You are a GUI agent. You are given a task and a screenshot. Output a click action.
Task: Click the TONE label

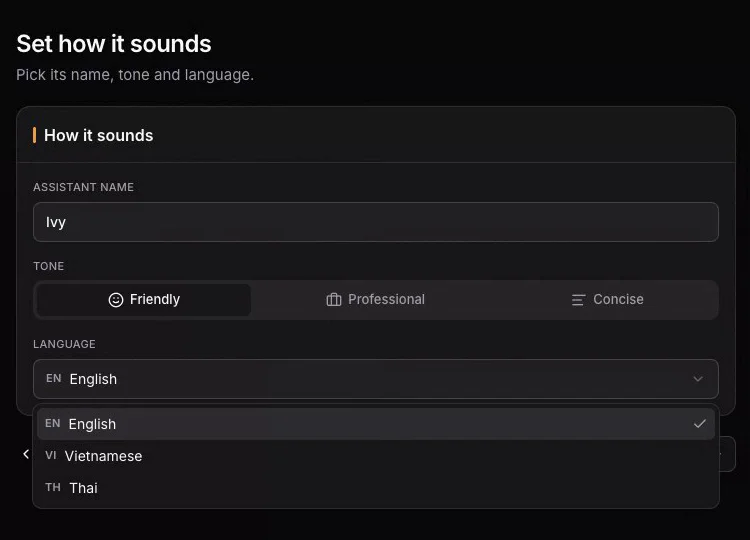pos(48,266)
